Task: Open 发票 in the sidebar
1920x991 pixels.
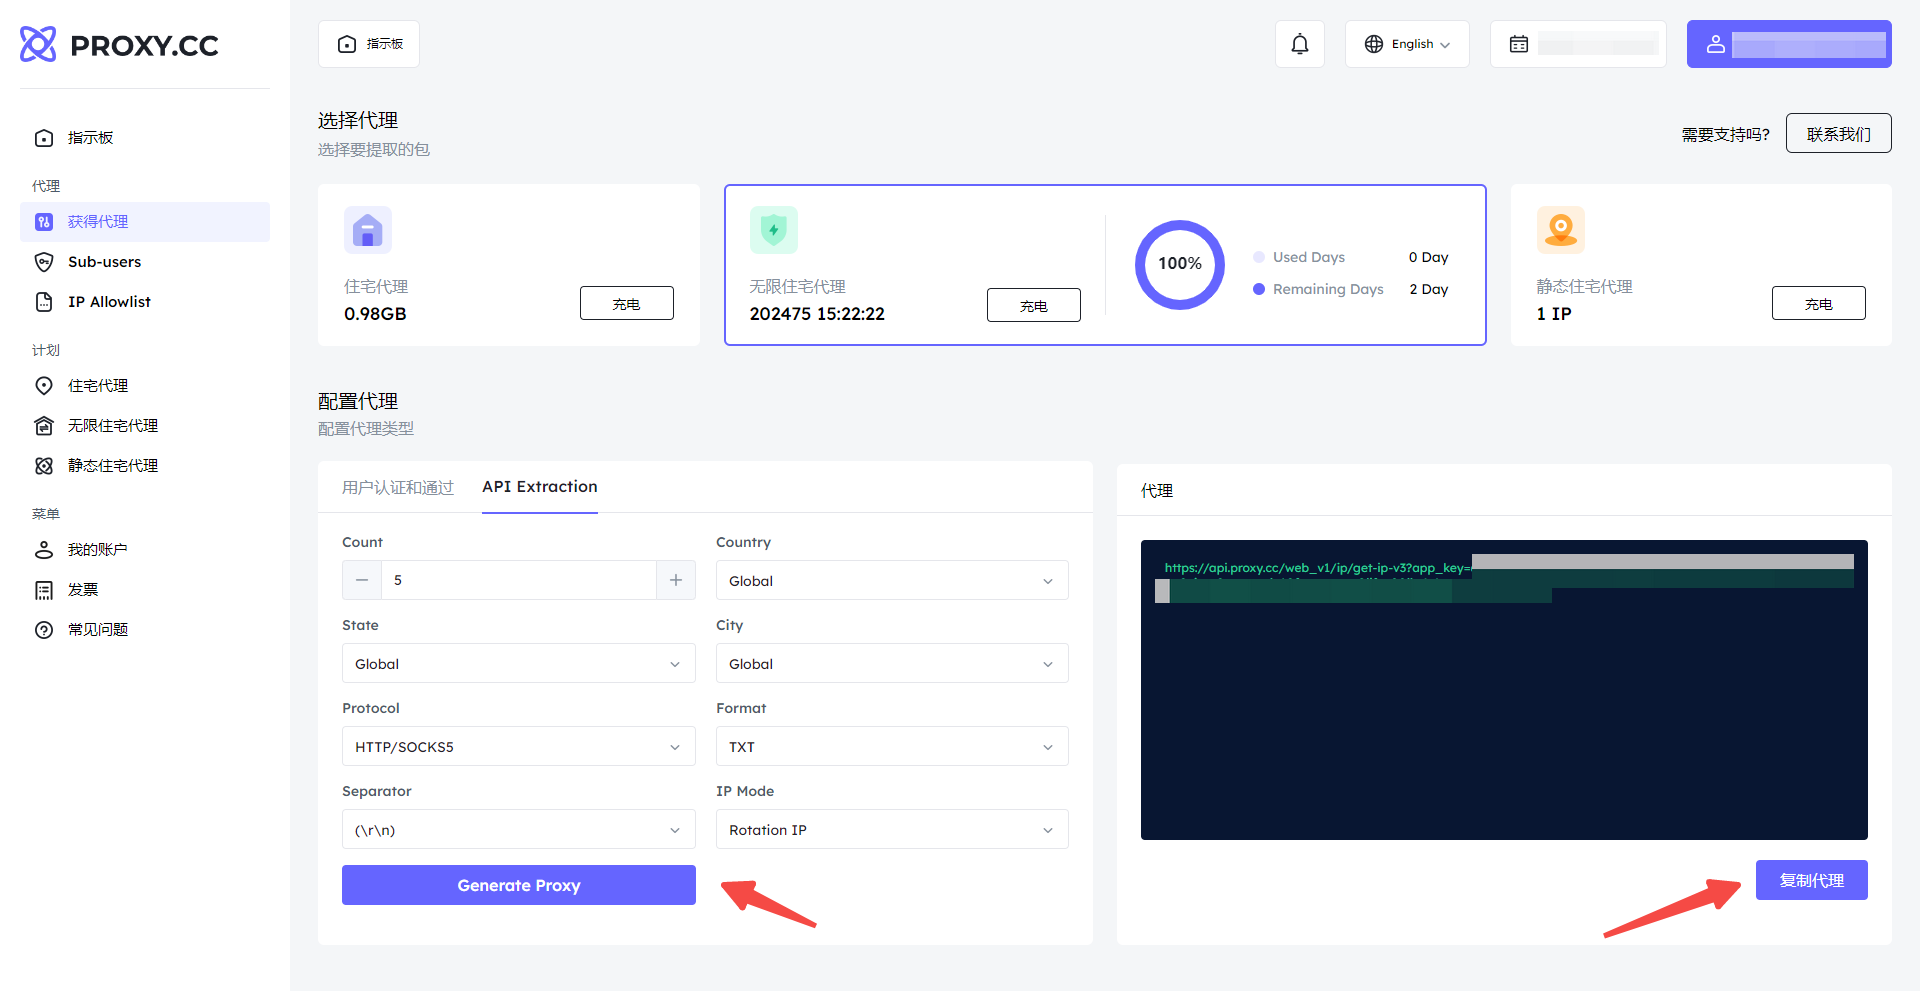Action: [145, 590]
